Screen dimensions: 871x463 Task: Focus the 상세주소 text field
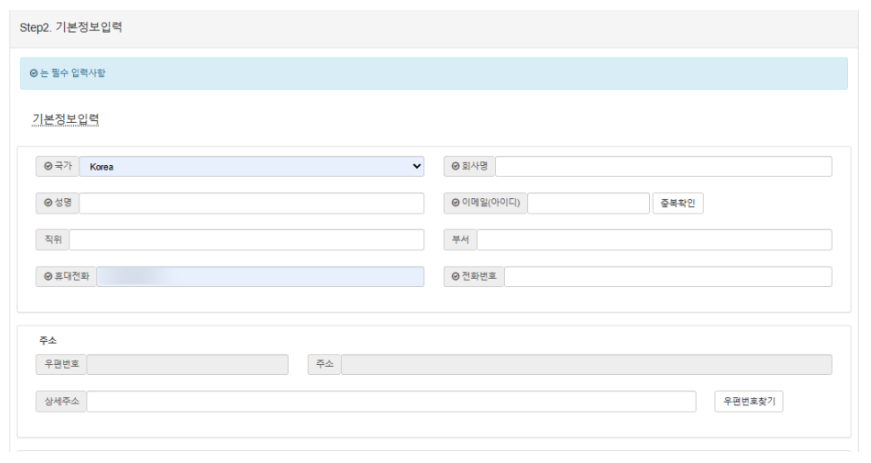392,401
